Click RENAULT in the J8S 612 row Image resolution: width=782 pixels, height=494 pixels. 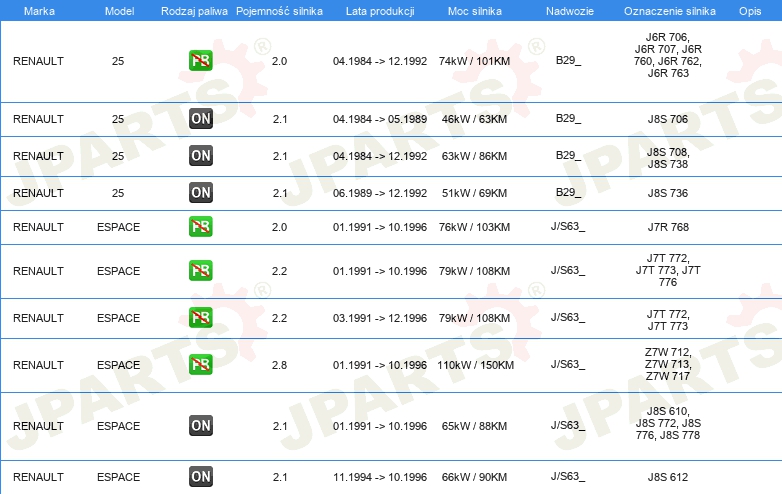(x=38, y=477)
